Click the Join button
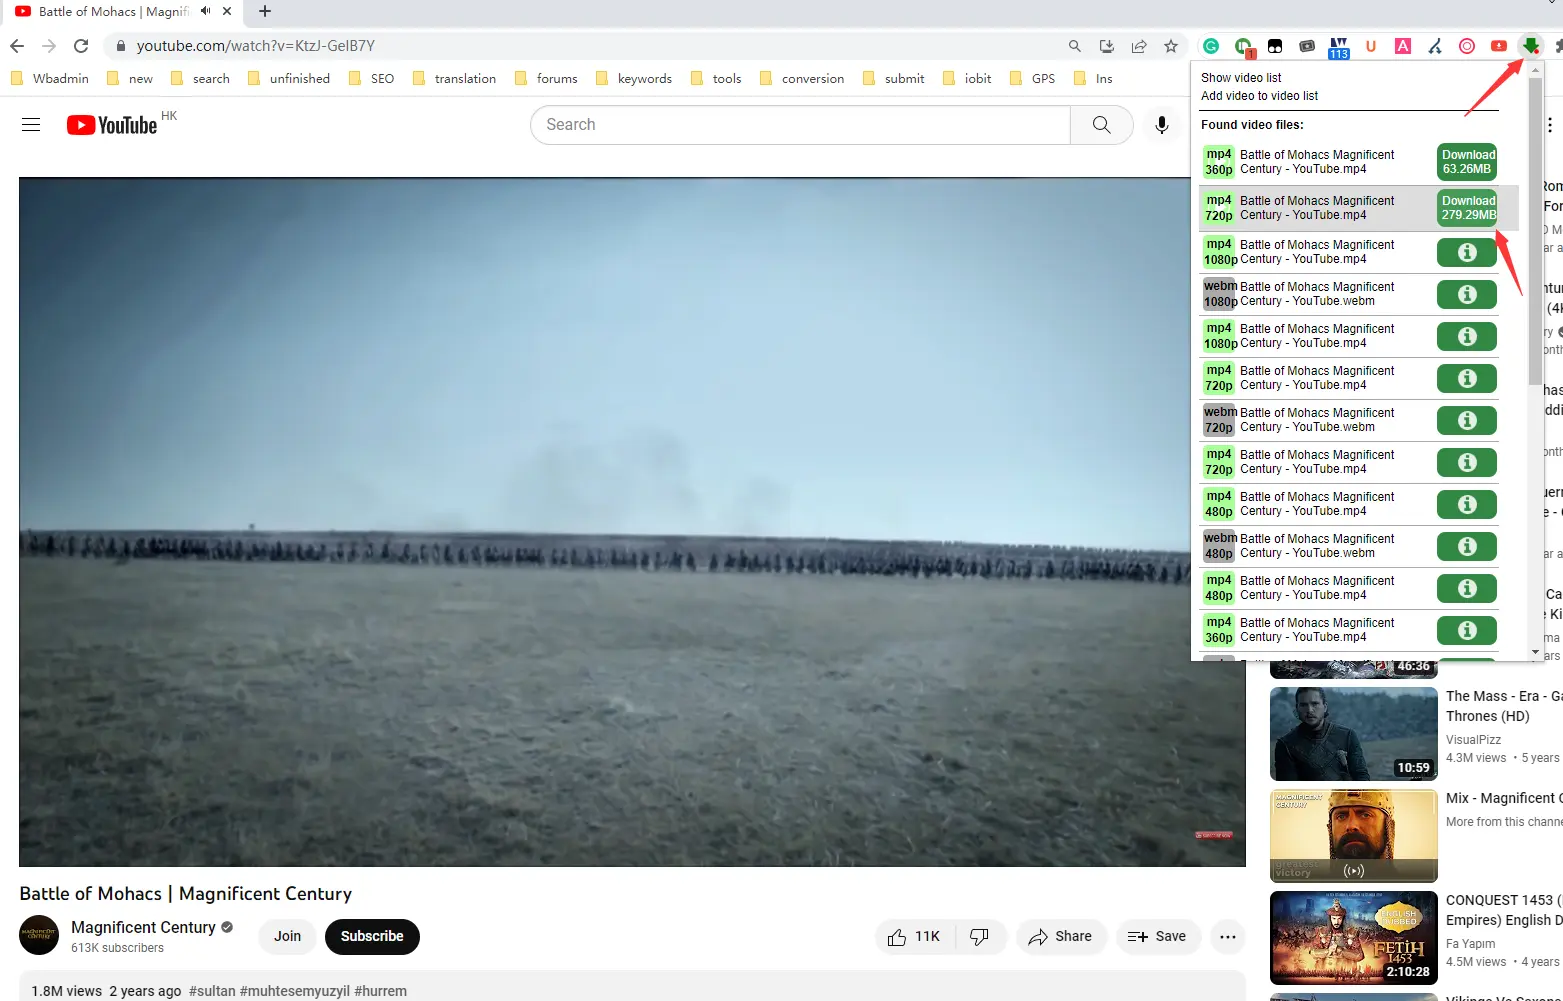 coord(288,937)
